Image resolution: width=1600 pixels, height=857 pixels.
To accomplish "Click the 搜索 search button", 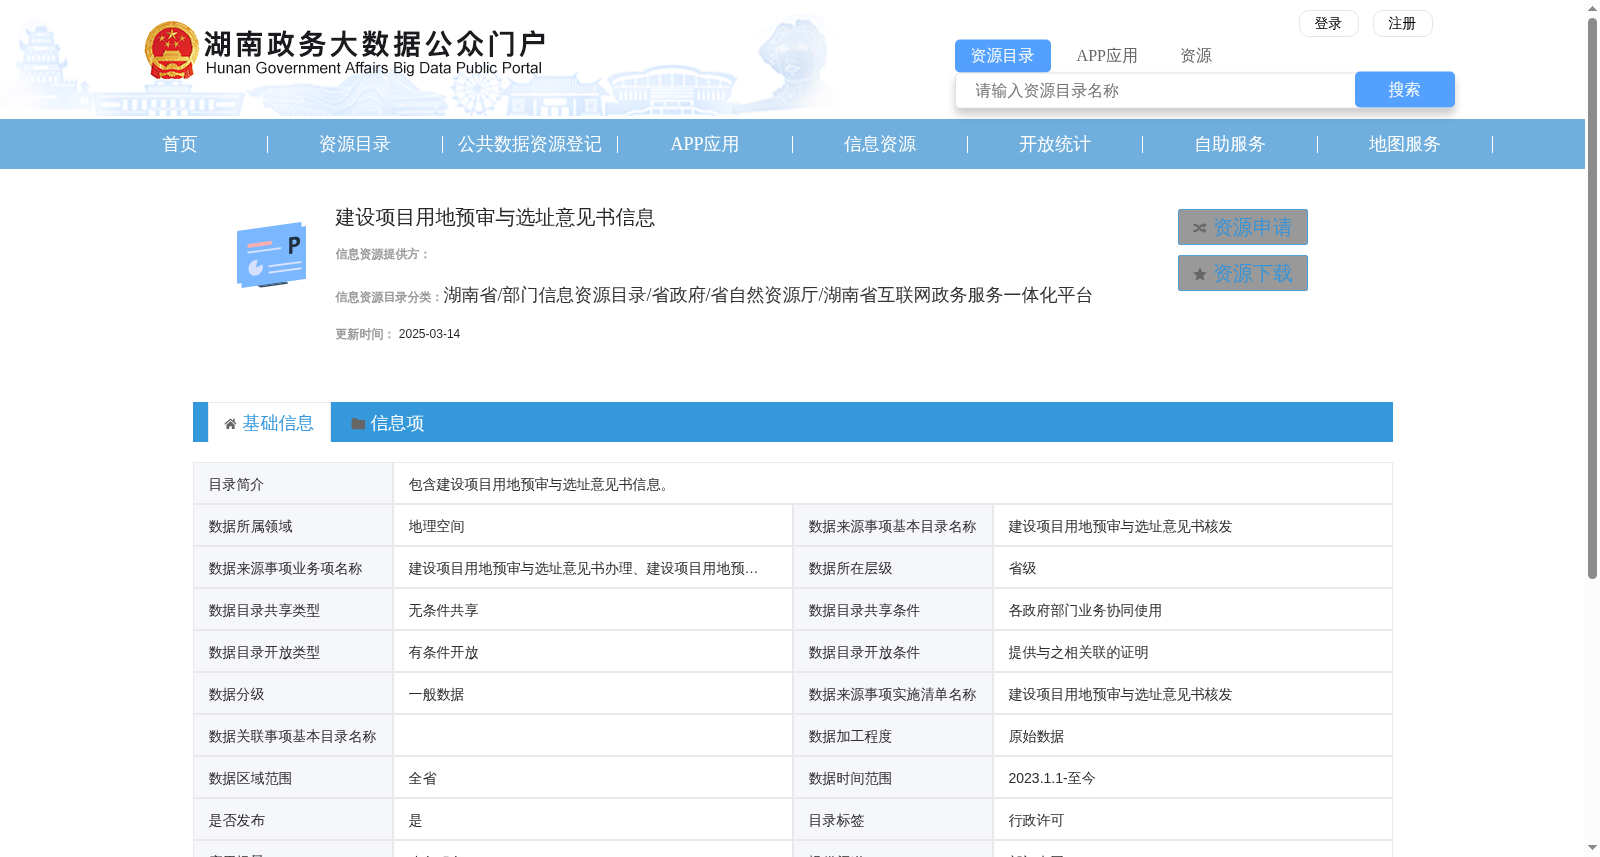I will click(x=1404, y=90).
